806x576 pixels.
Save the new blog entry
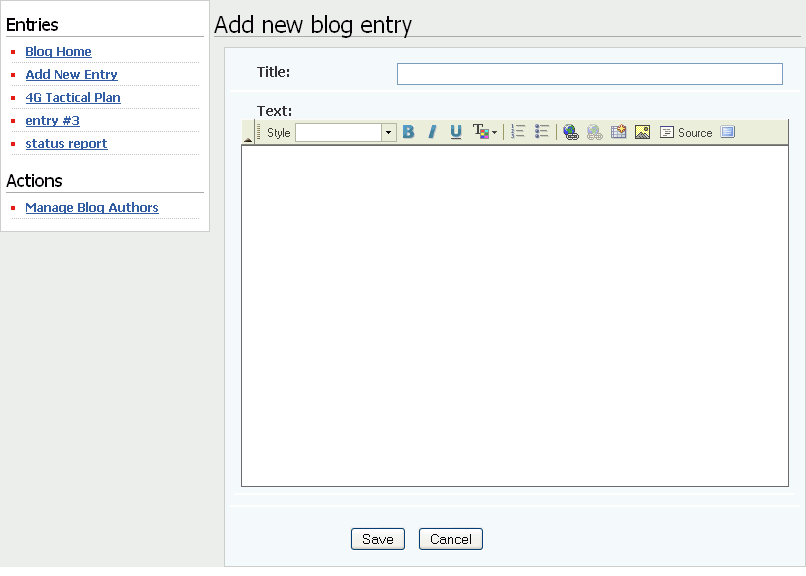point(377,538)
